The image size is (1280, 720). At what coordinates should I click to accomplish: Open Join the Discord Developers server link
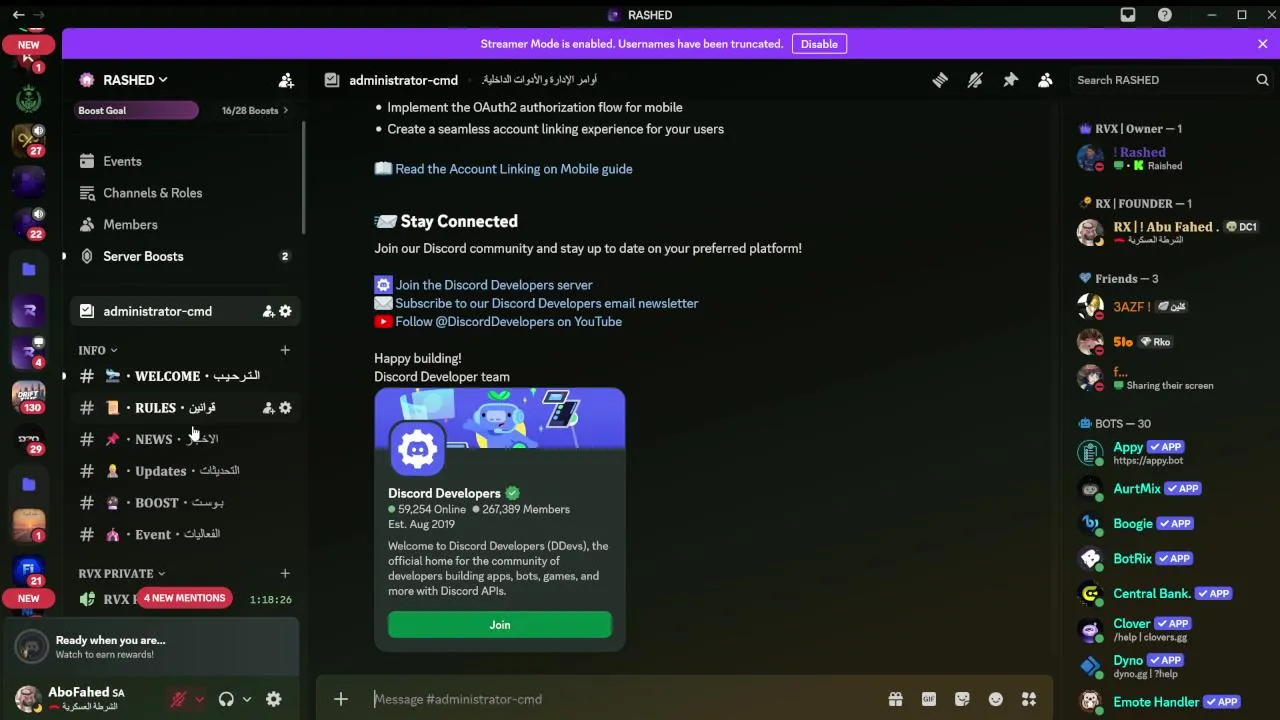coord(494,285)
